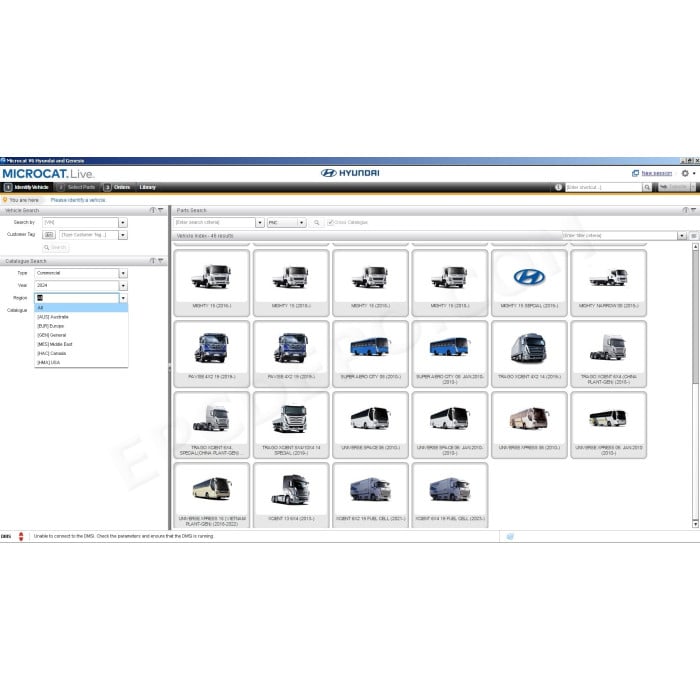Viewport: 700px width, 700px height.
Task: Click the 'You are here' pin icon
Action: [5, 200]
